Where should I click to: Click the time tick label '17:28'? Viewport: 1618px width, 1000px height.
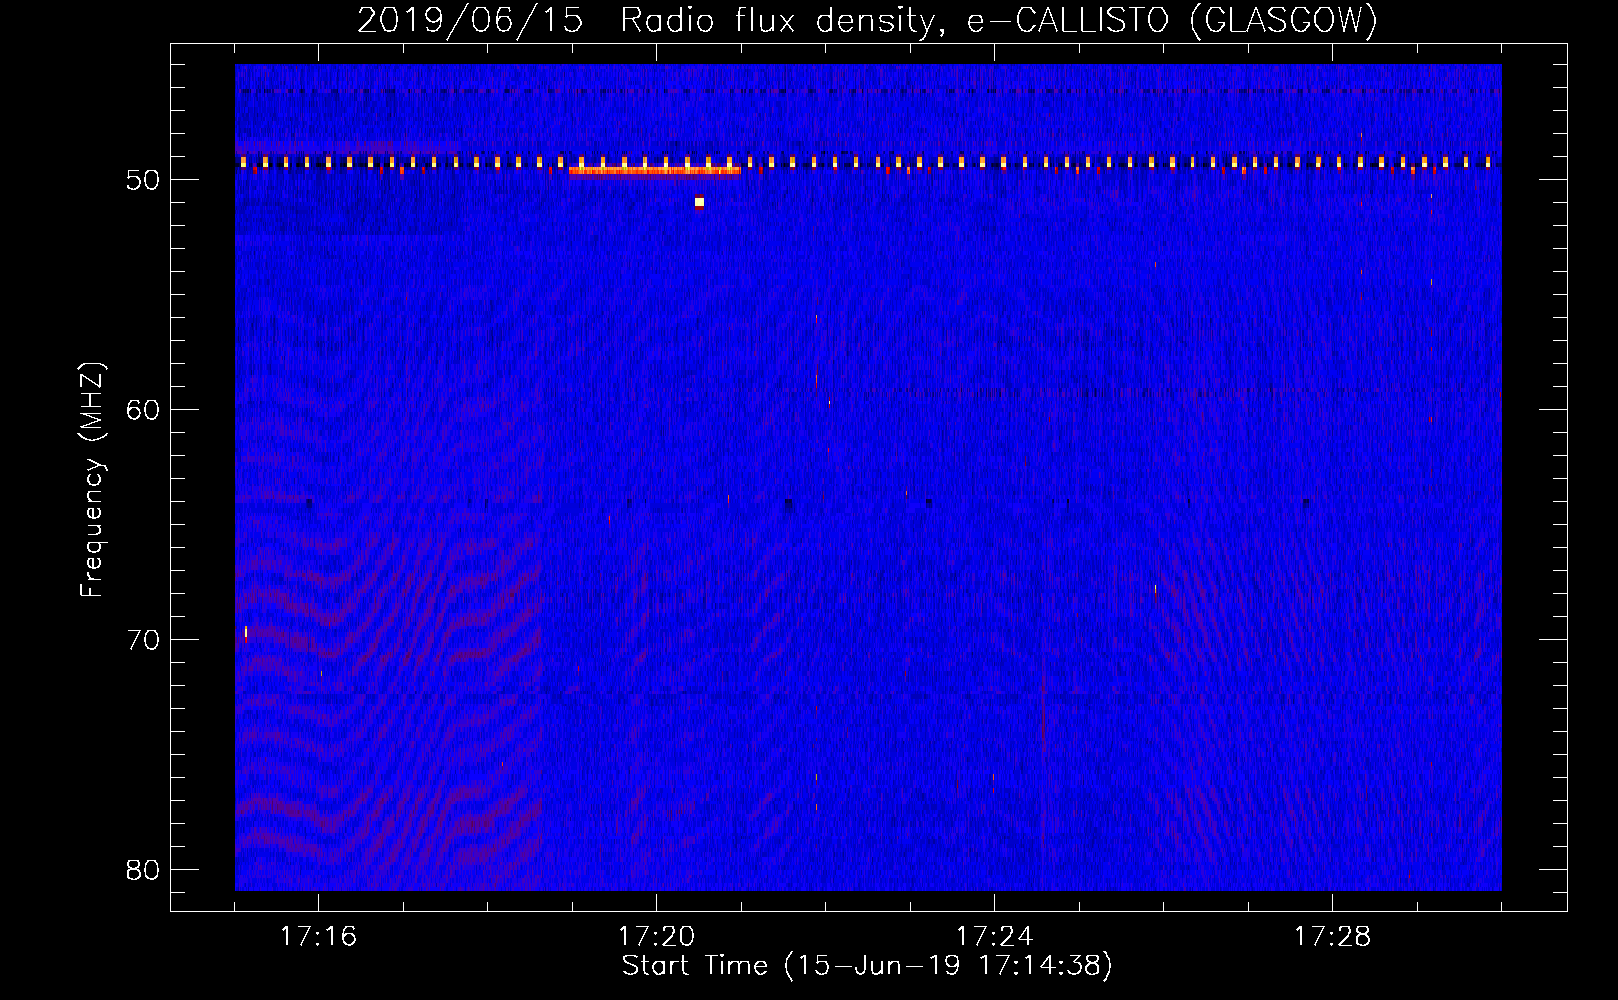coord(1332,937)
